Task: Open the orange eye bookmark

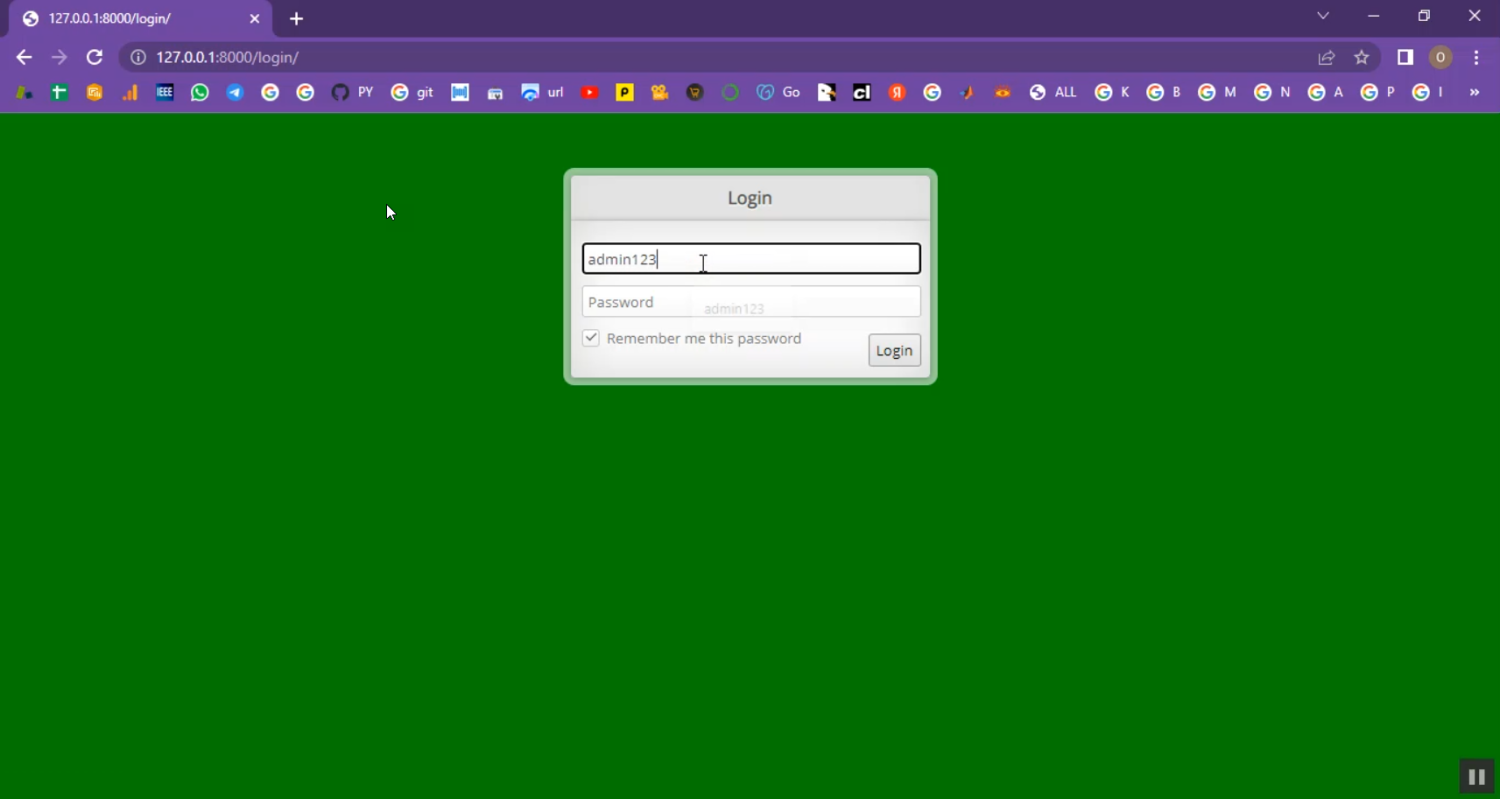Action: pyautogui.click(x=1003, y=92)
